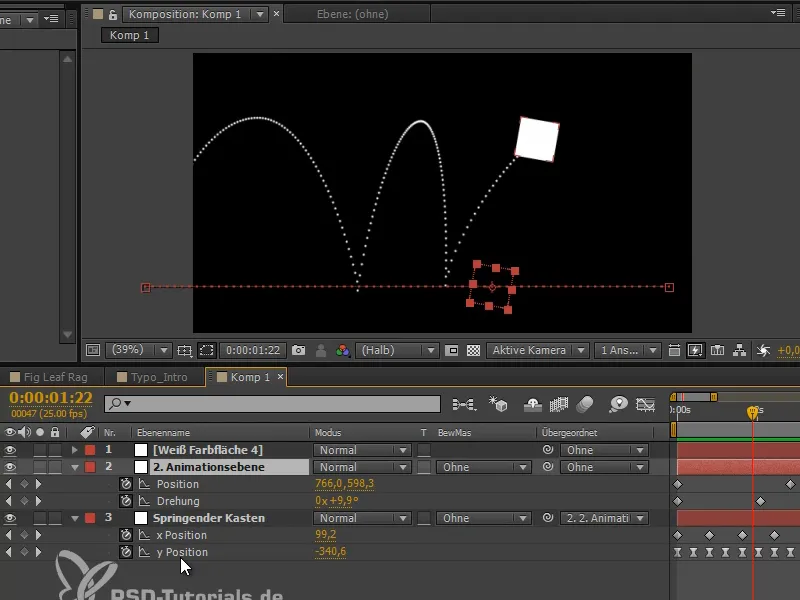Open the composition selector dropdown arrow
Viewport: 800px width, 600px height.
pos(260,14)
